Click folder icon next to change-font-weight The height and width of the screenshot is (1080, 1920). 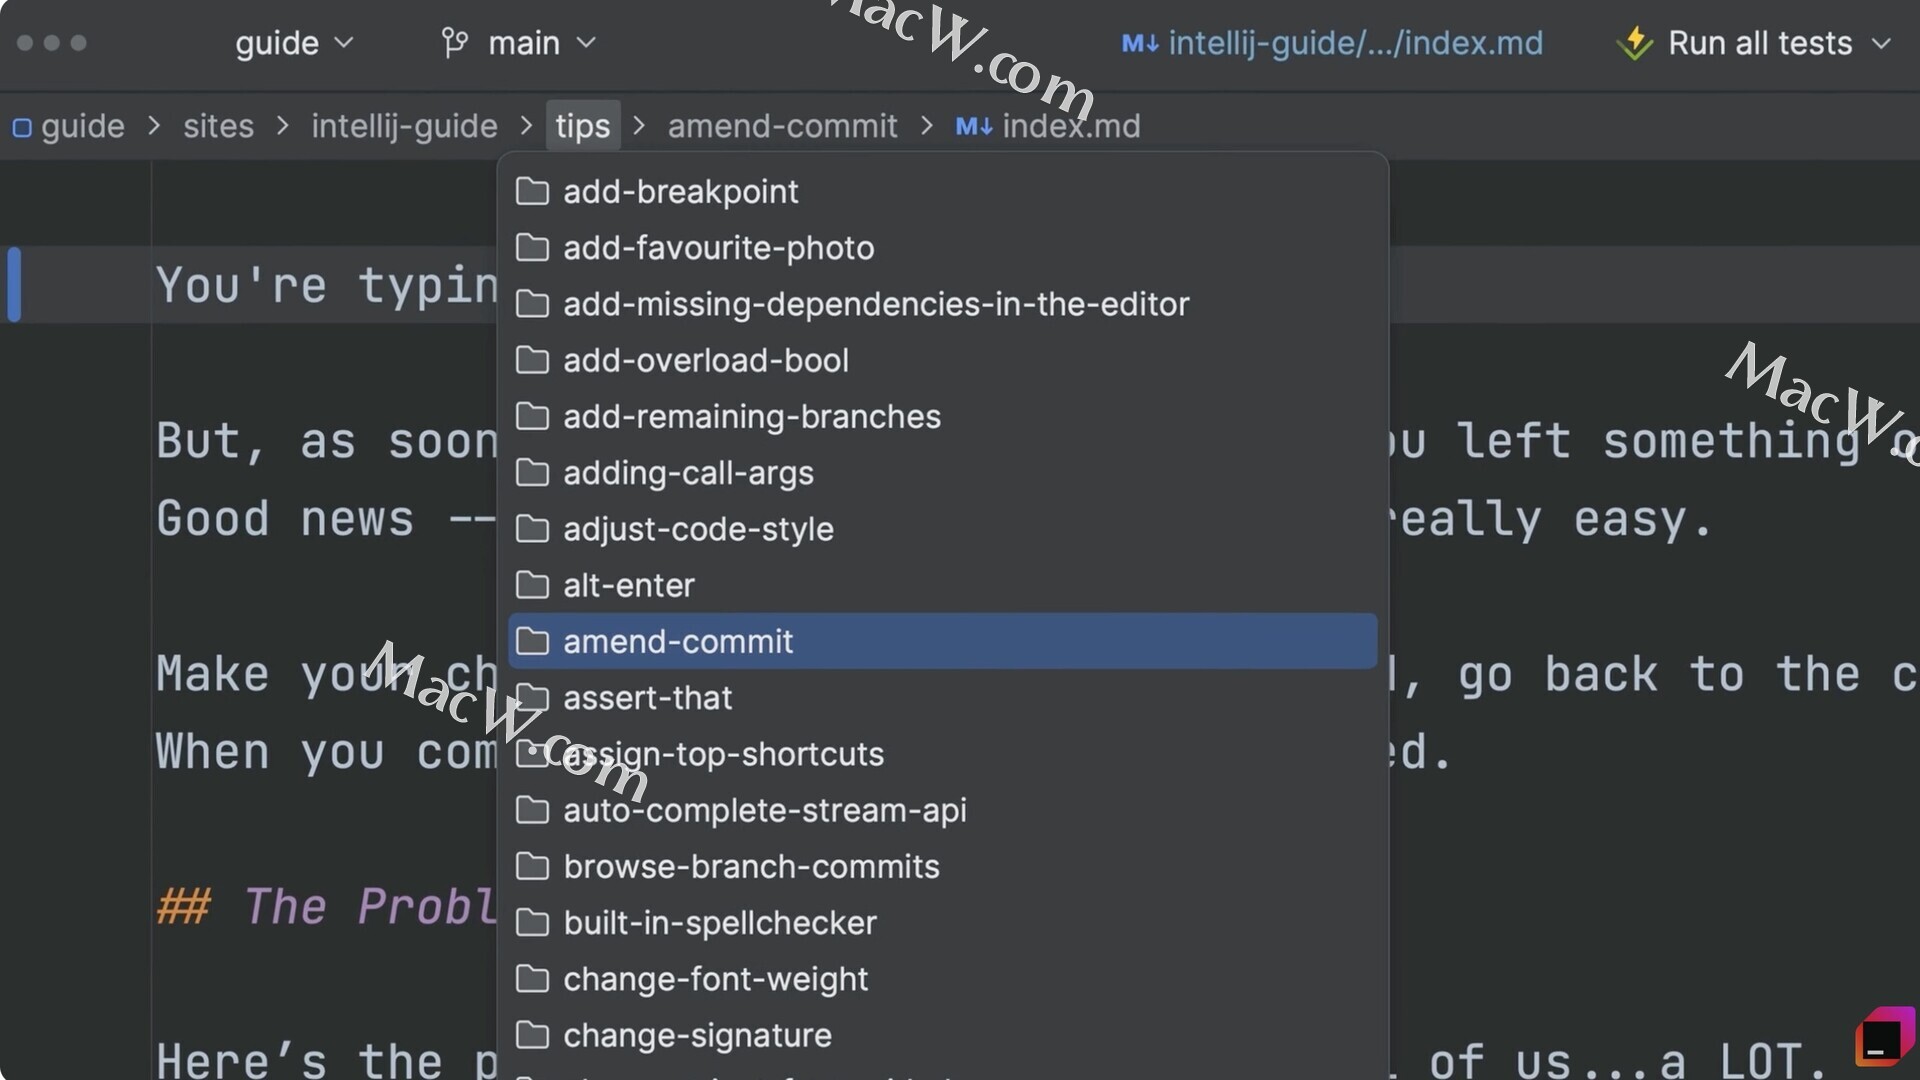[x=532, y=979]
